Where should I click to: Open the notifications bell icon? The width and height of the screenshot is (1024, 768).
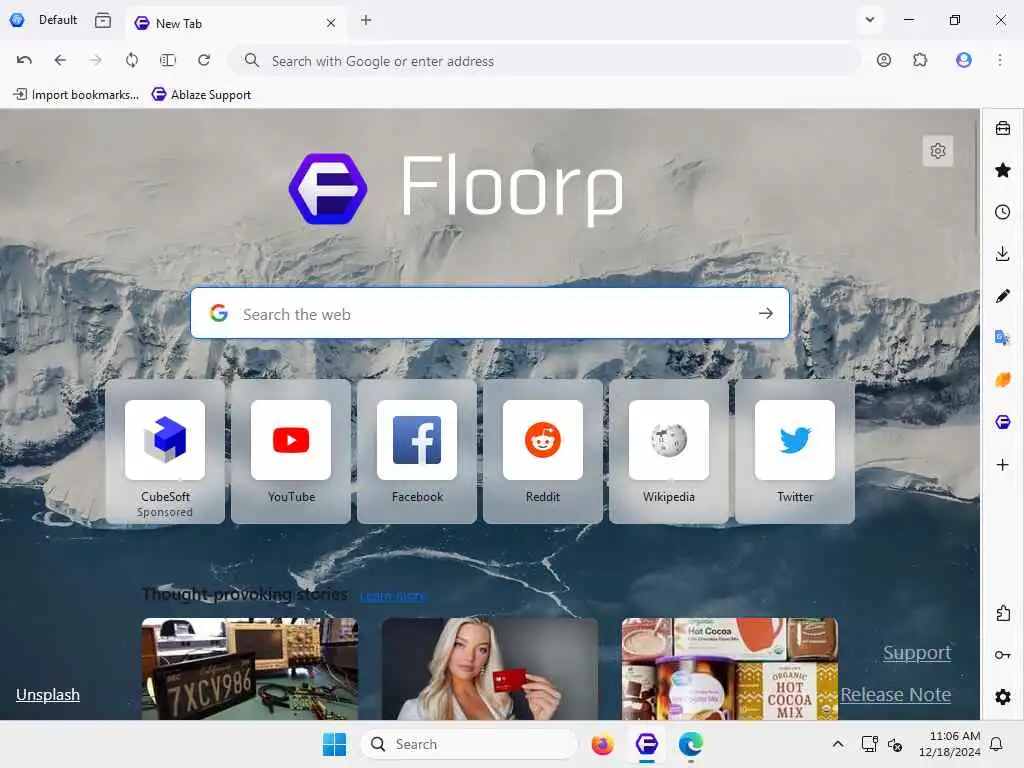996,744
